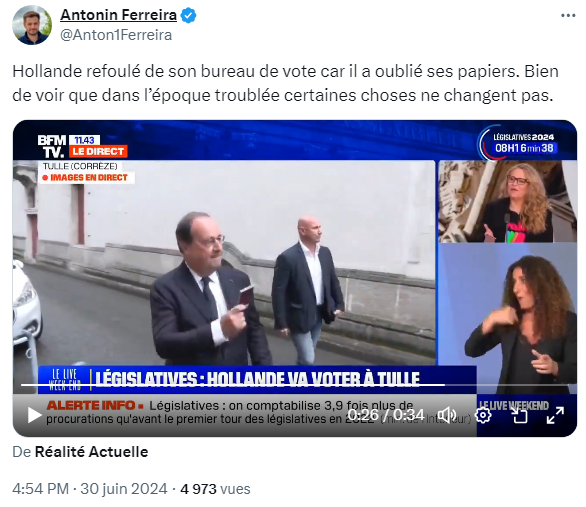586x507 pixels.
Task: Click the video elapsed time 0:26 / 0:34
Action: pyautogui.click(x=386, y=415)
